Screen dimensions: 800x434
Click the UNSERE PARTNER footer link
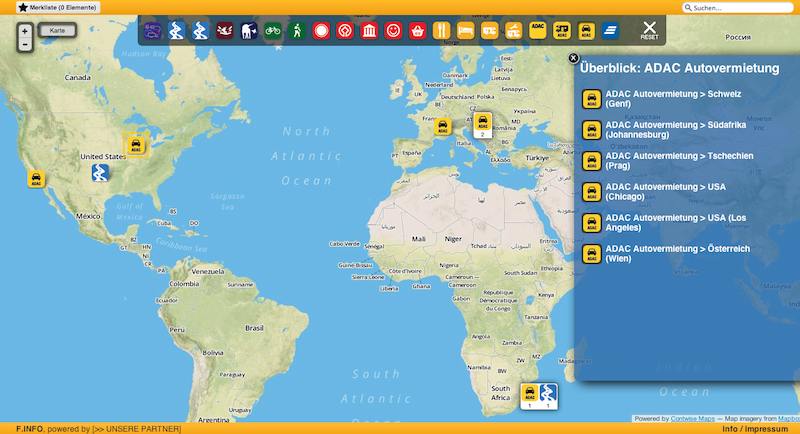coord(136,429)
